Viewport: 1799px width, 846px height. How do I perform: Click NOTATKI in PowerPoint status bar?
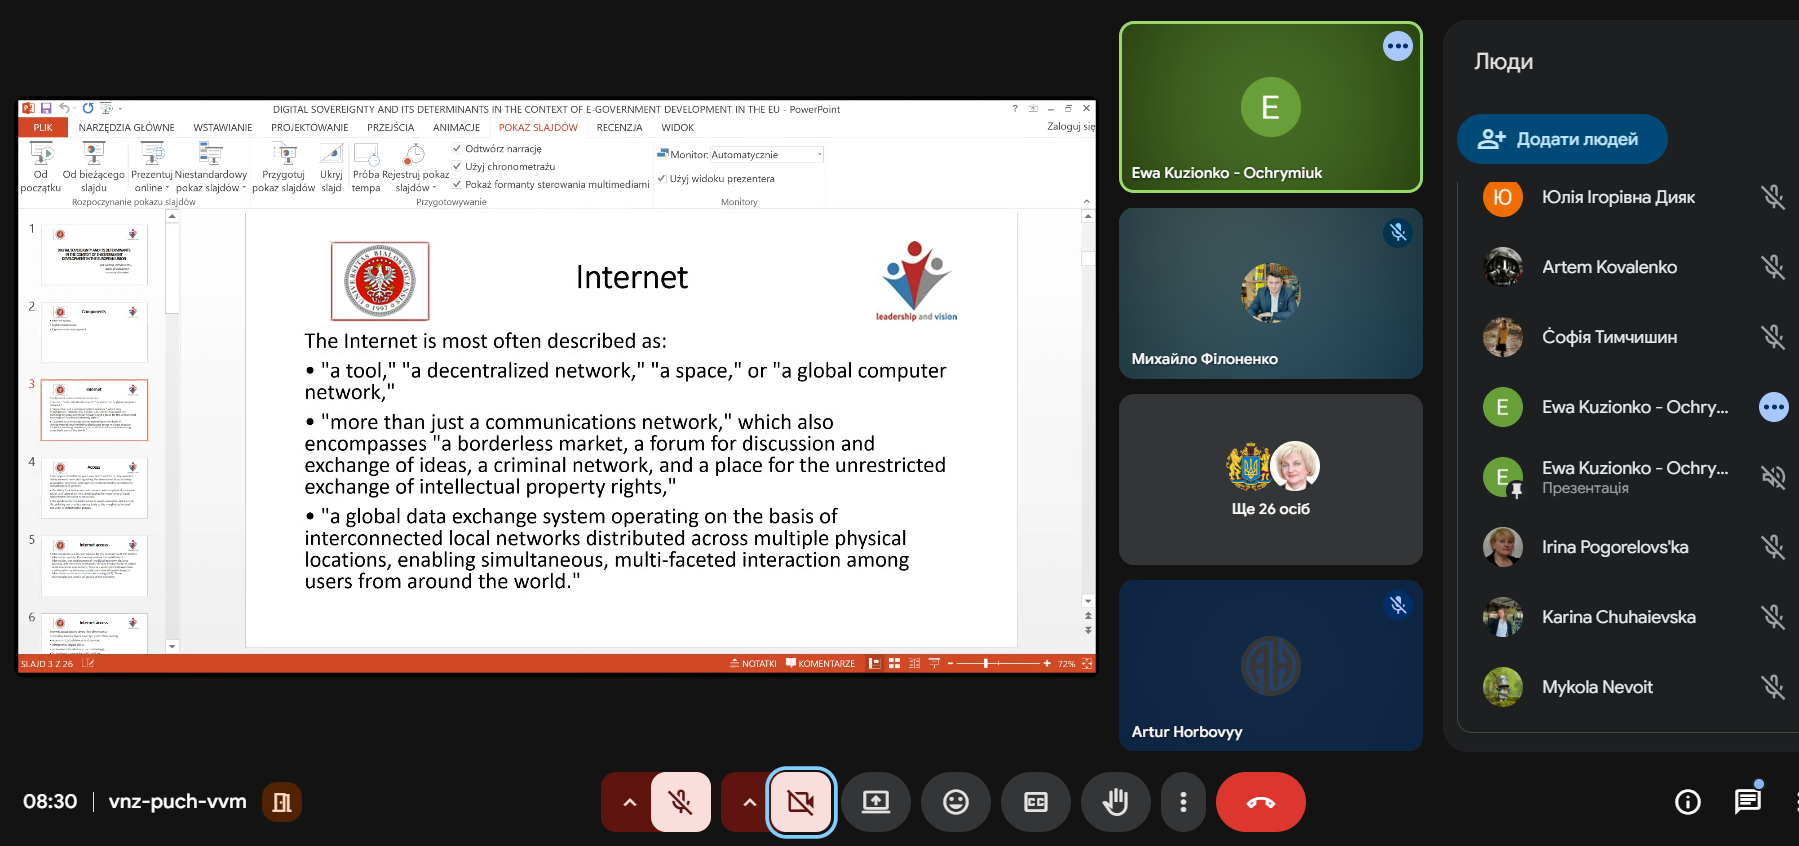[753, 663]
